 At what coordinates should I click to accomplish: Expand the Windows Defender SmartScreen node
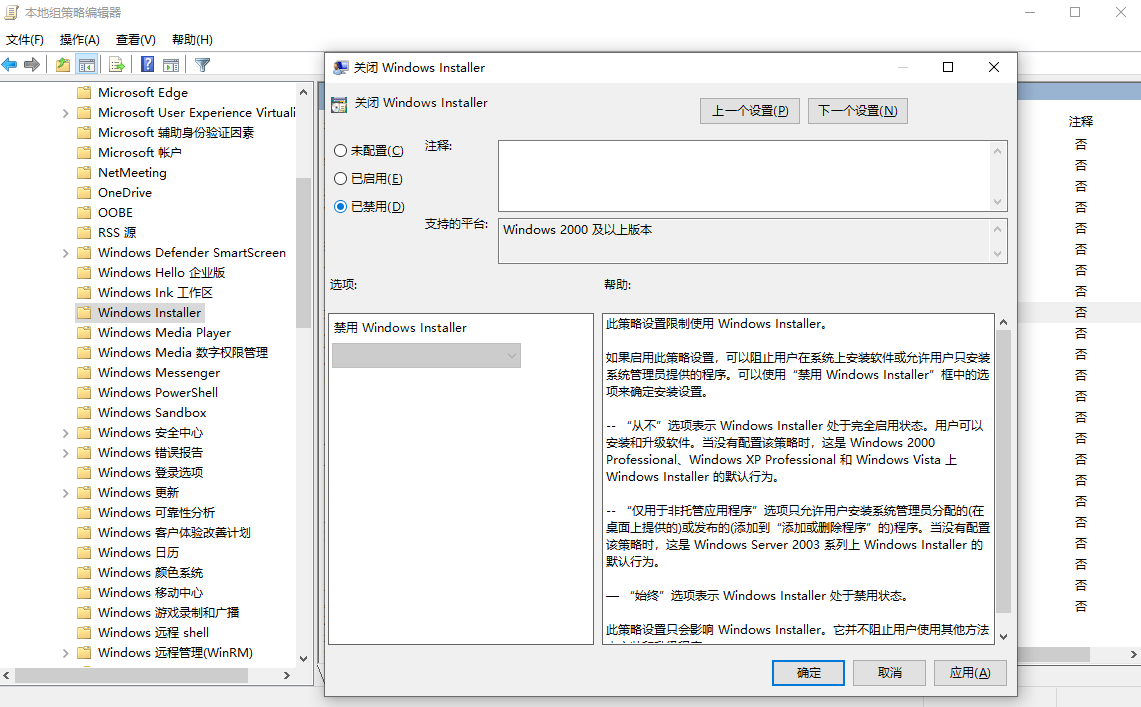(65, 253)
